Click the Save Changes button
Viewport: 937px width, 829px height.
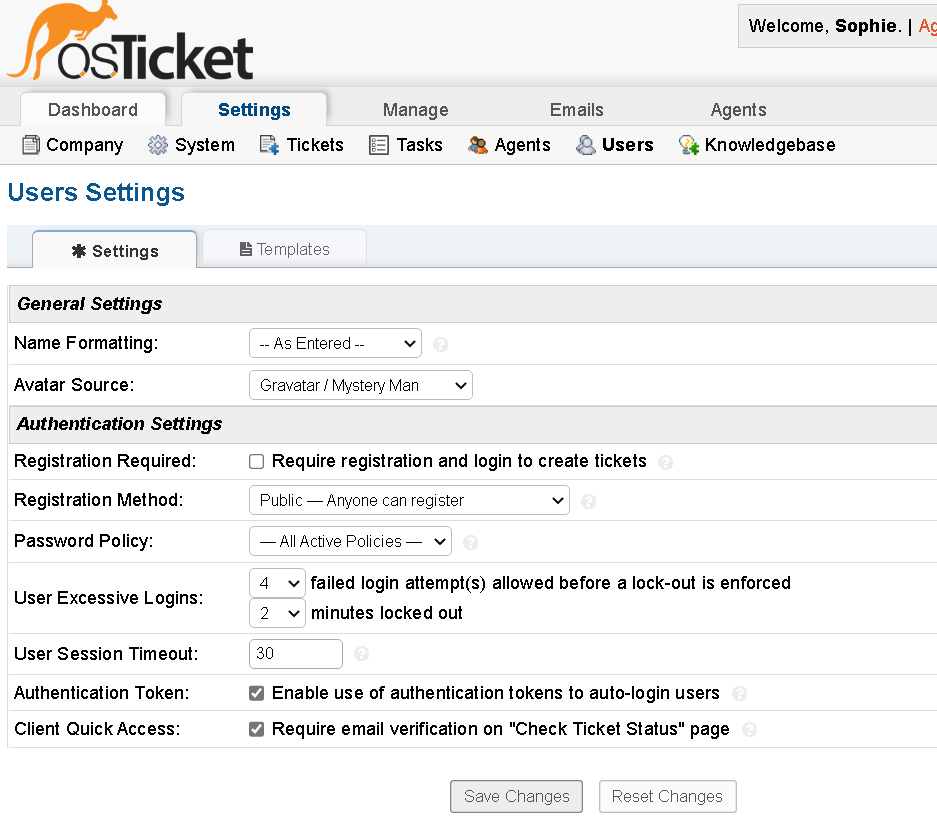(516, 796)
